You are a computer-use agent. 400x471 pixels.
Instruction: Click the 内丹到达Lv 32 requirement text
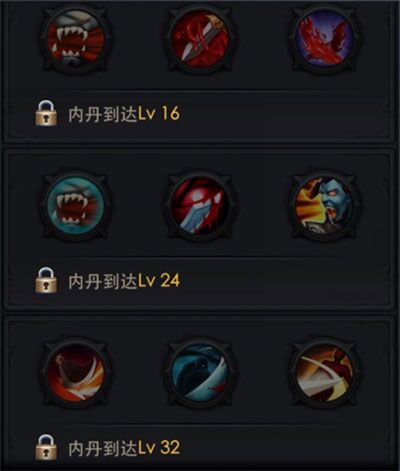[x=124, y=448]
